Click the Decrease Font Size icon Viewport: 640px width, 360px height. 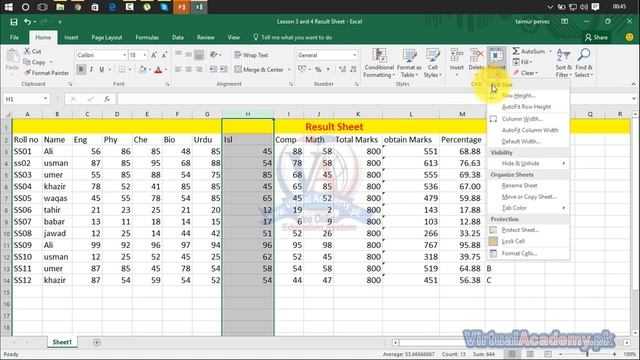pos(164,55)
